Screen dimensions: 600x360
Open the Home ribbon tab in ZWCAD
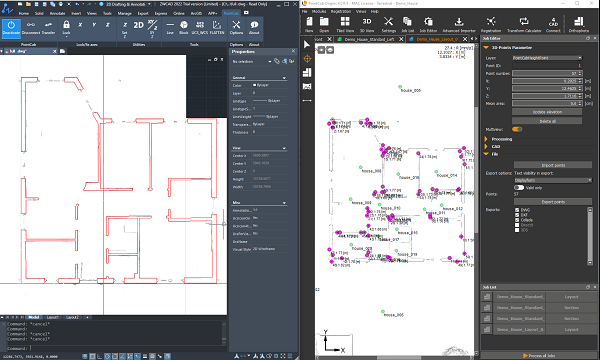(24, 13)
